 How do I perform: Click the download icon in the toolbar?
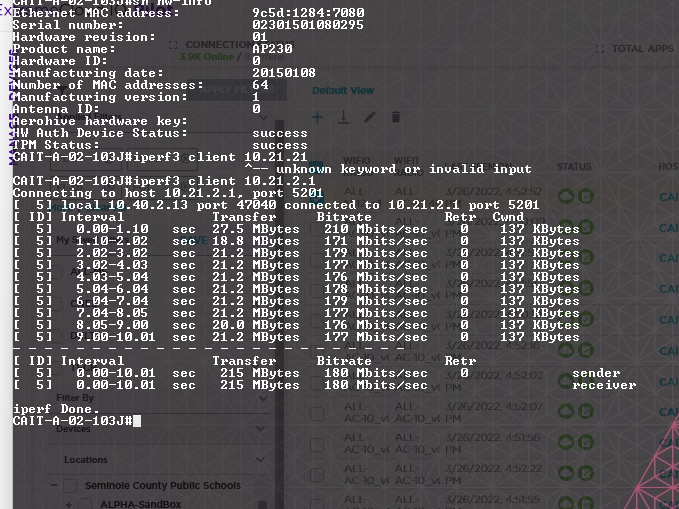[343, 117]
